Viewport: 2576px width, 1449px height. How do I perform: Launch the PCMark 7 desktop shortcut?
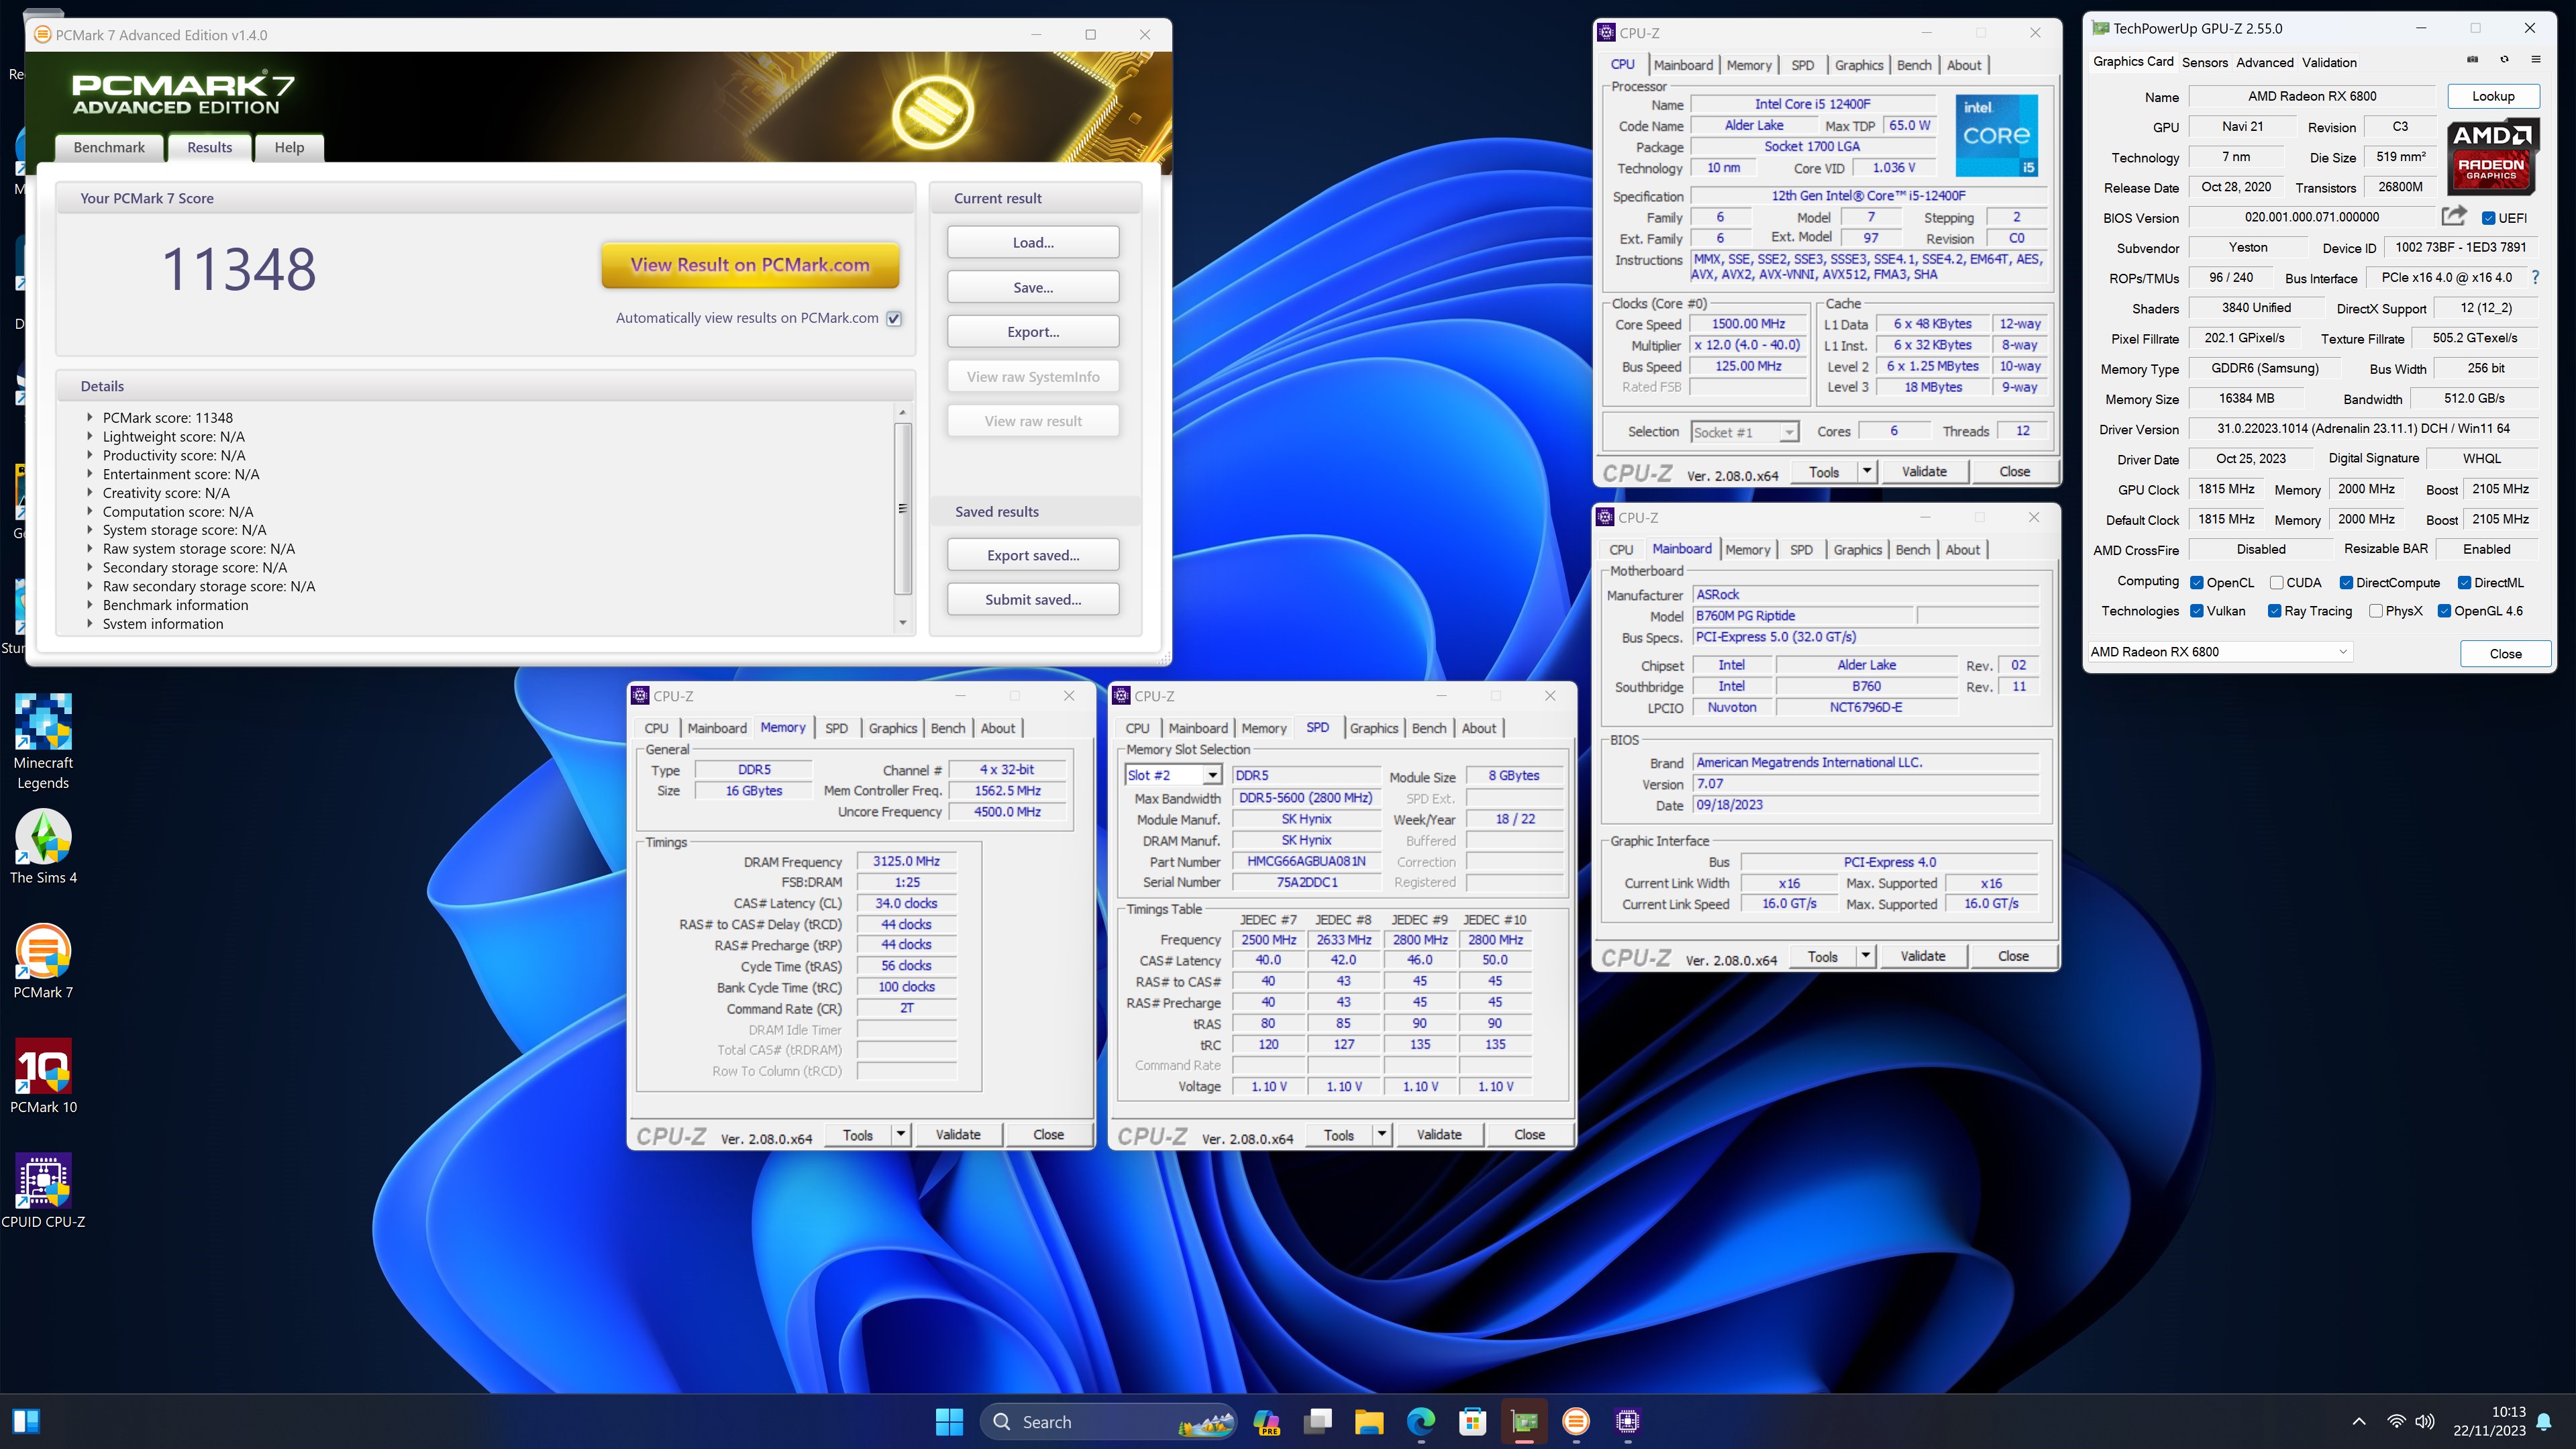43,961
